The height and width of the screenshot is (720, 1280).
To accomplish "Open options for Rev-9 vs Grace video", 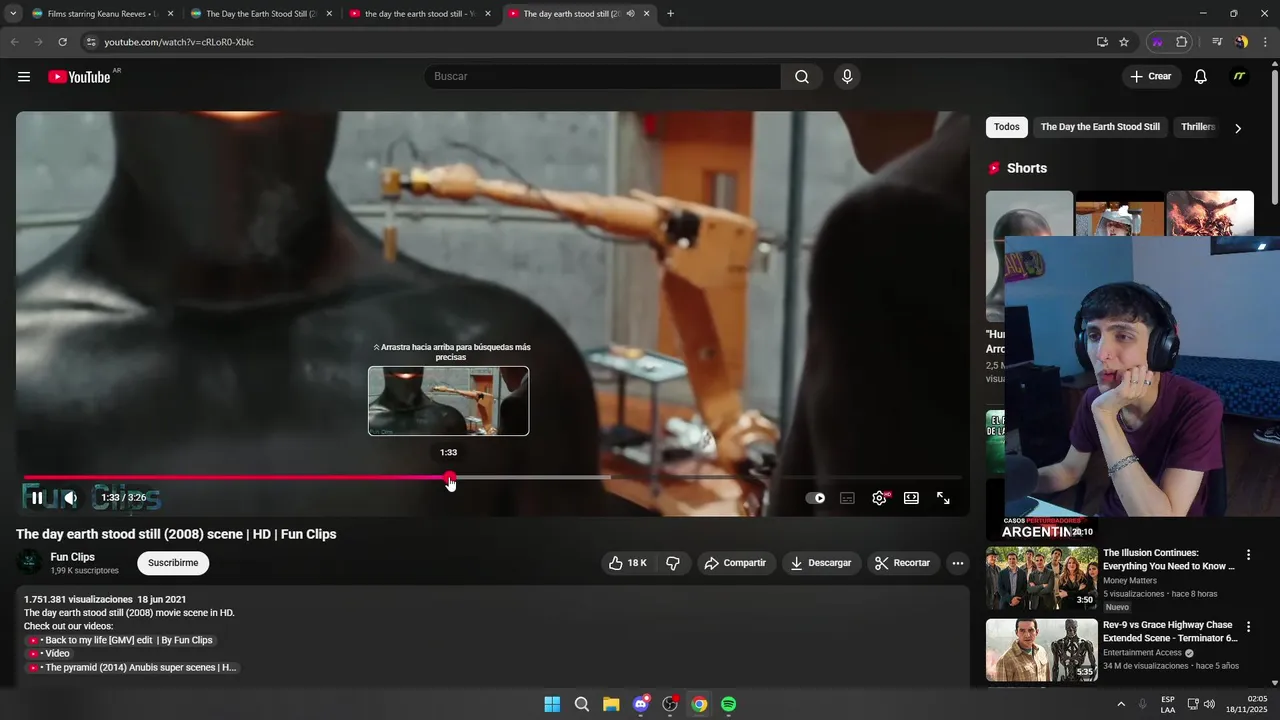I will [1248, 627].
